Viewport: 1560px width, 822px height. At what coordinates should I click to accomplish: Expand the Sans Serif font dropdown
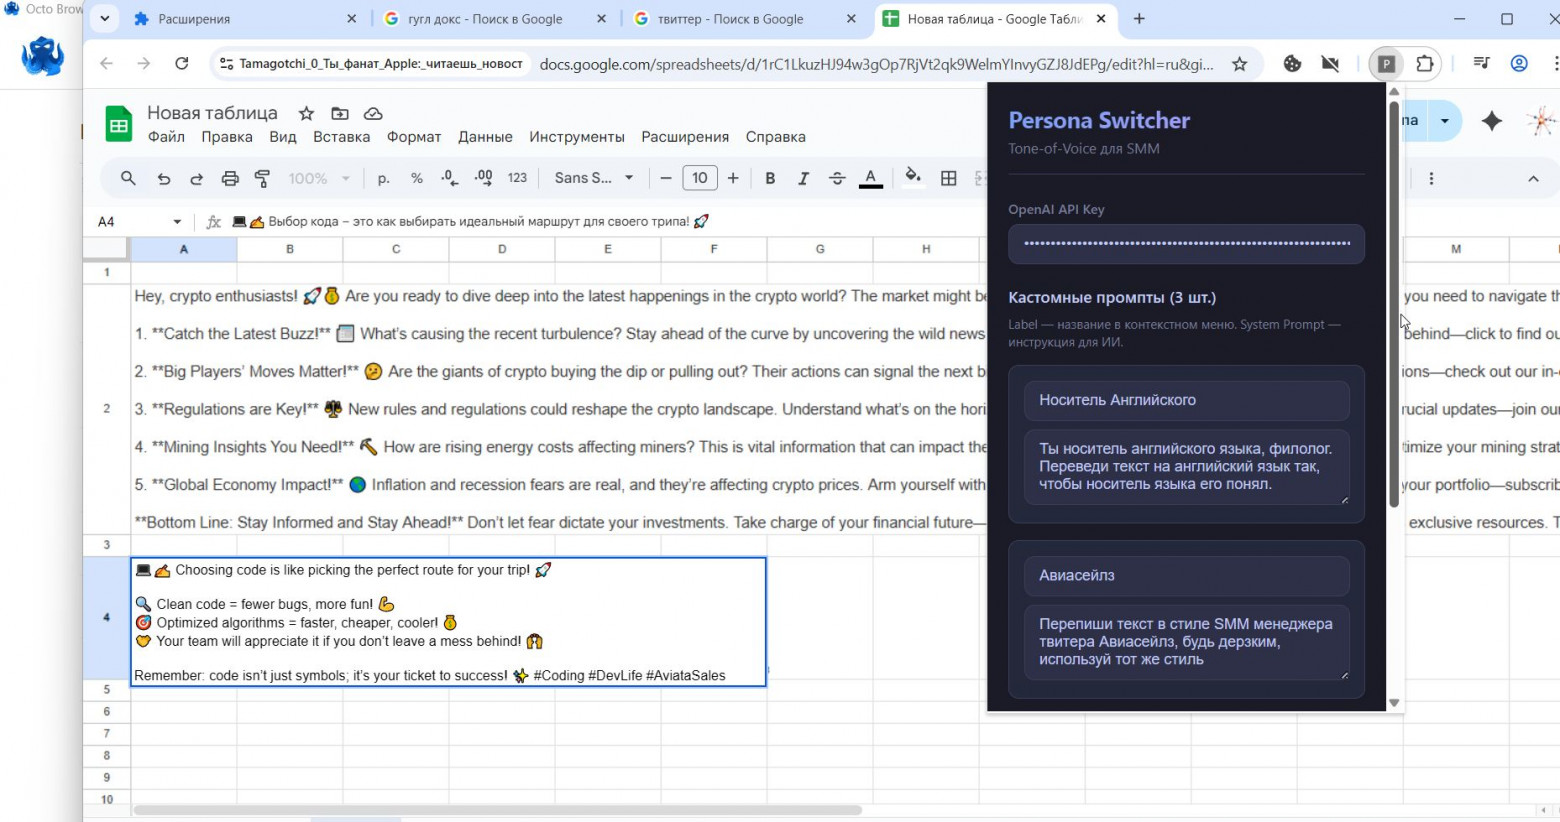595,178
